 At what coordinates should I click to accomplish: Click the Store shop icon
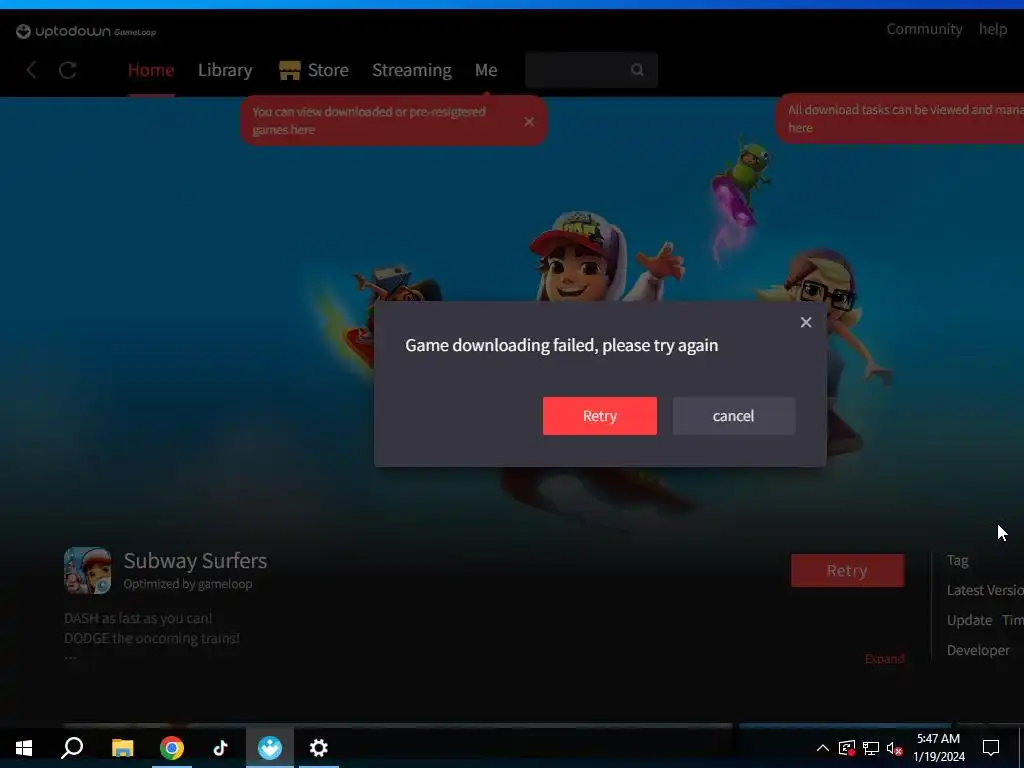(289, 70)
